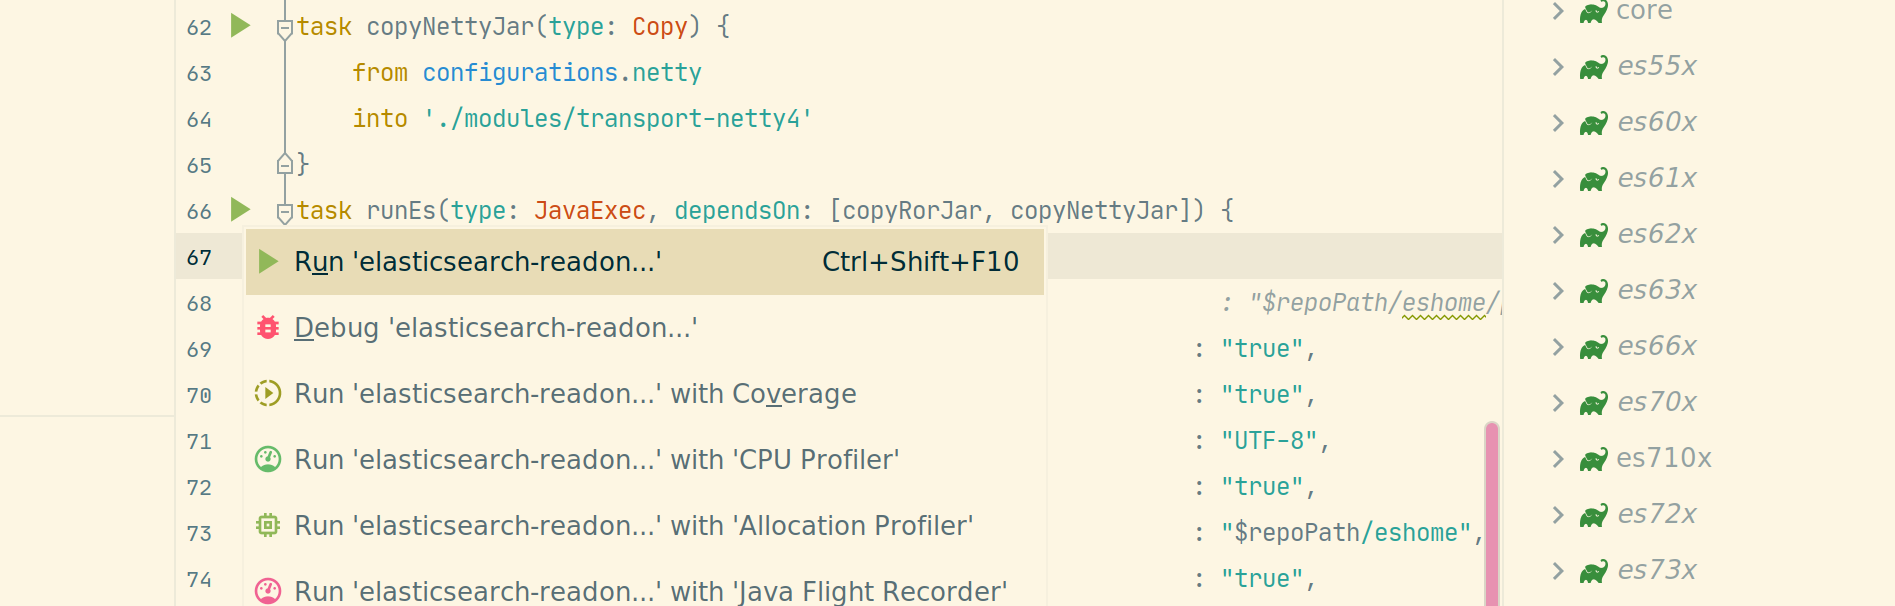Expand the es66x Gradle node
Screen dimensions: 1895x606
1558,347
